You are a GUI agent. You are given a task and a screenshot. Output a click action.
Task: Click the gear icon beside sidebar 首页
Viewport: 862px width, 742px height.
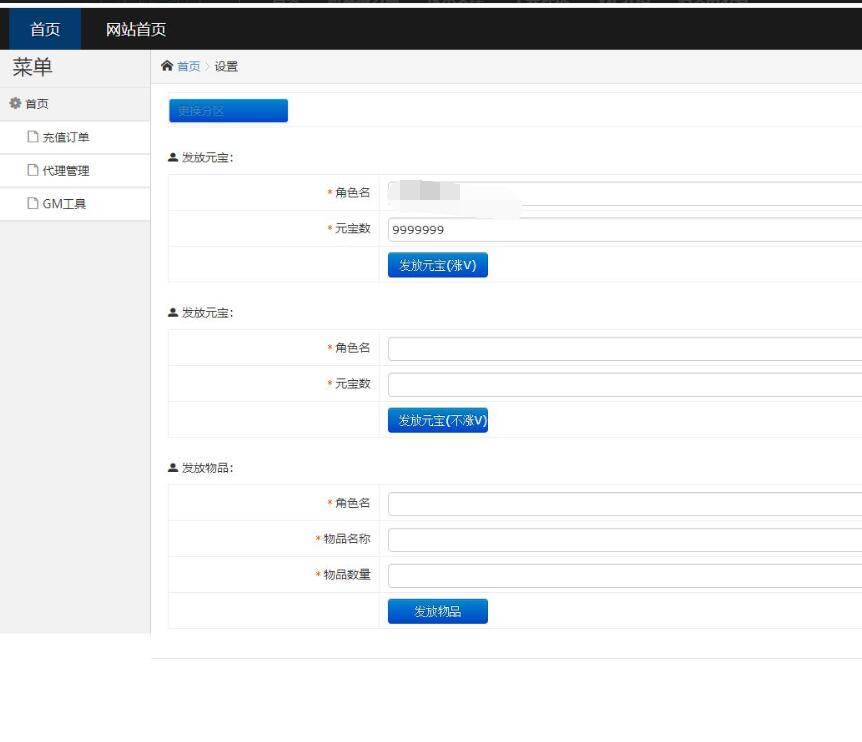click(x=15, y=104)
